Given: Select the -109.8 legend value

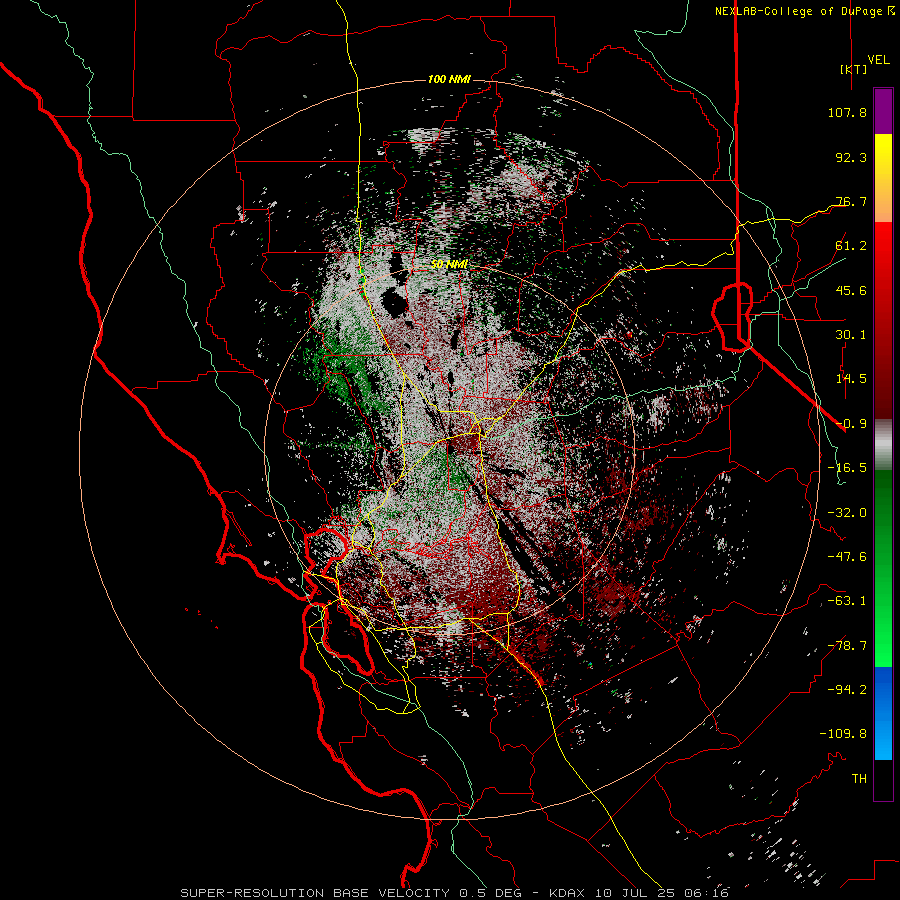Looking at the screenshot, I should tap(844, 734).
